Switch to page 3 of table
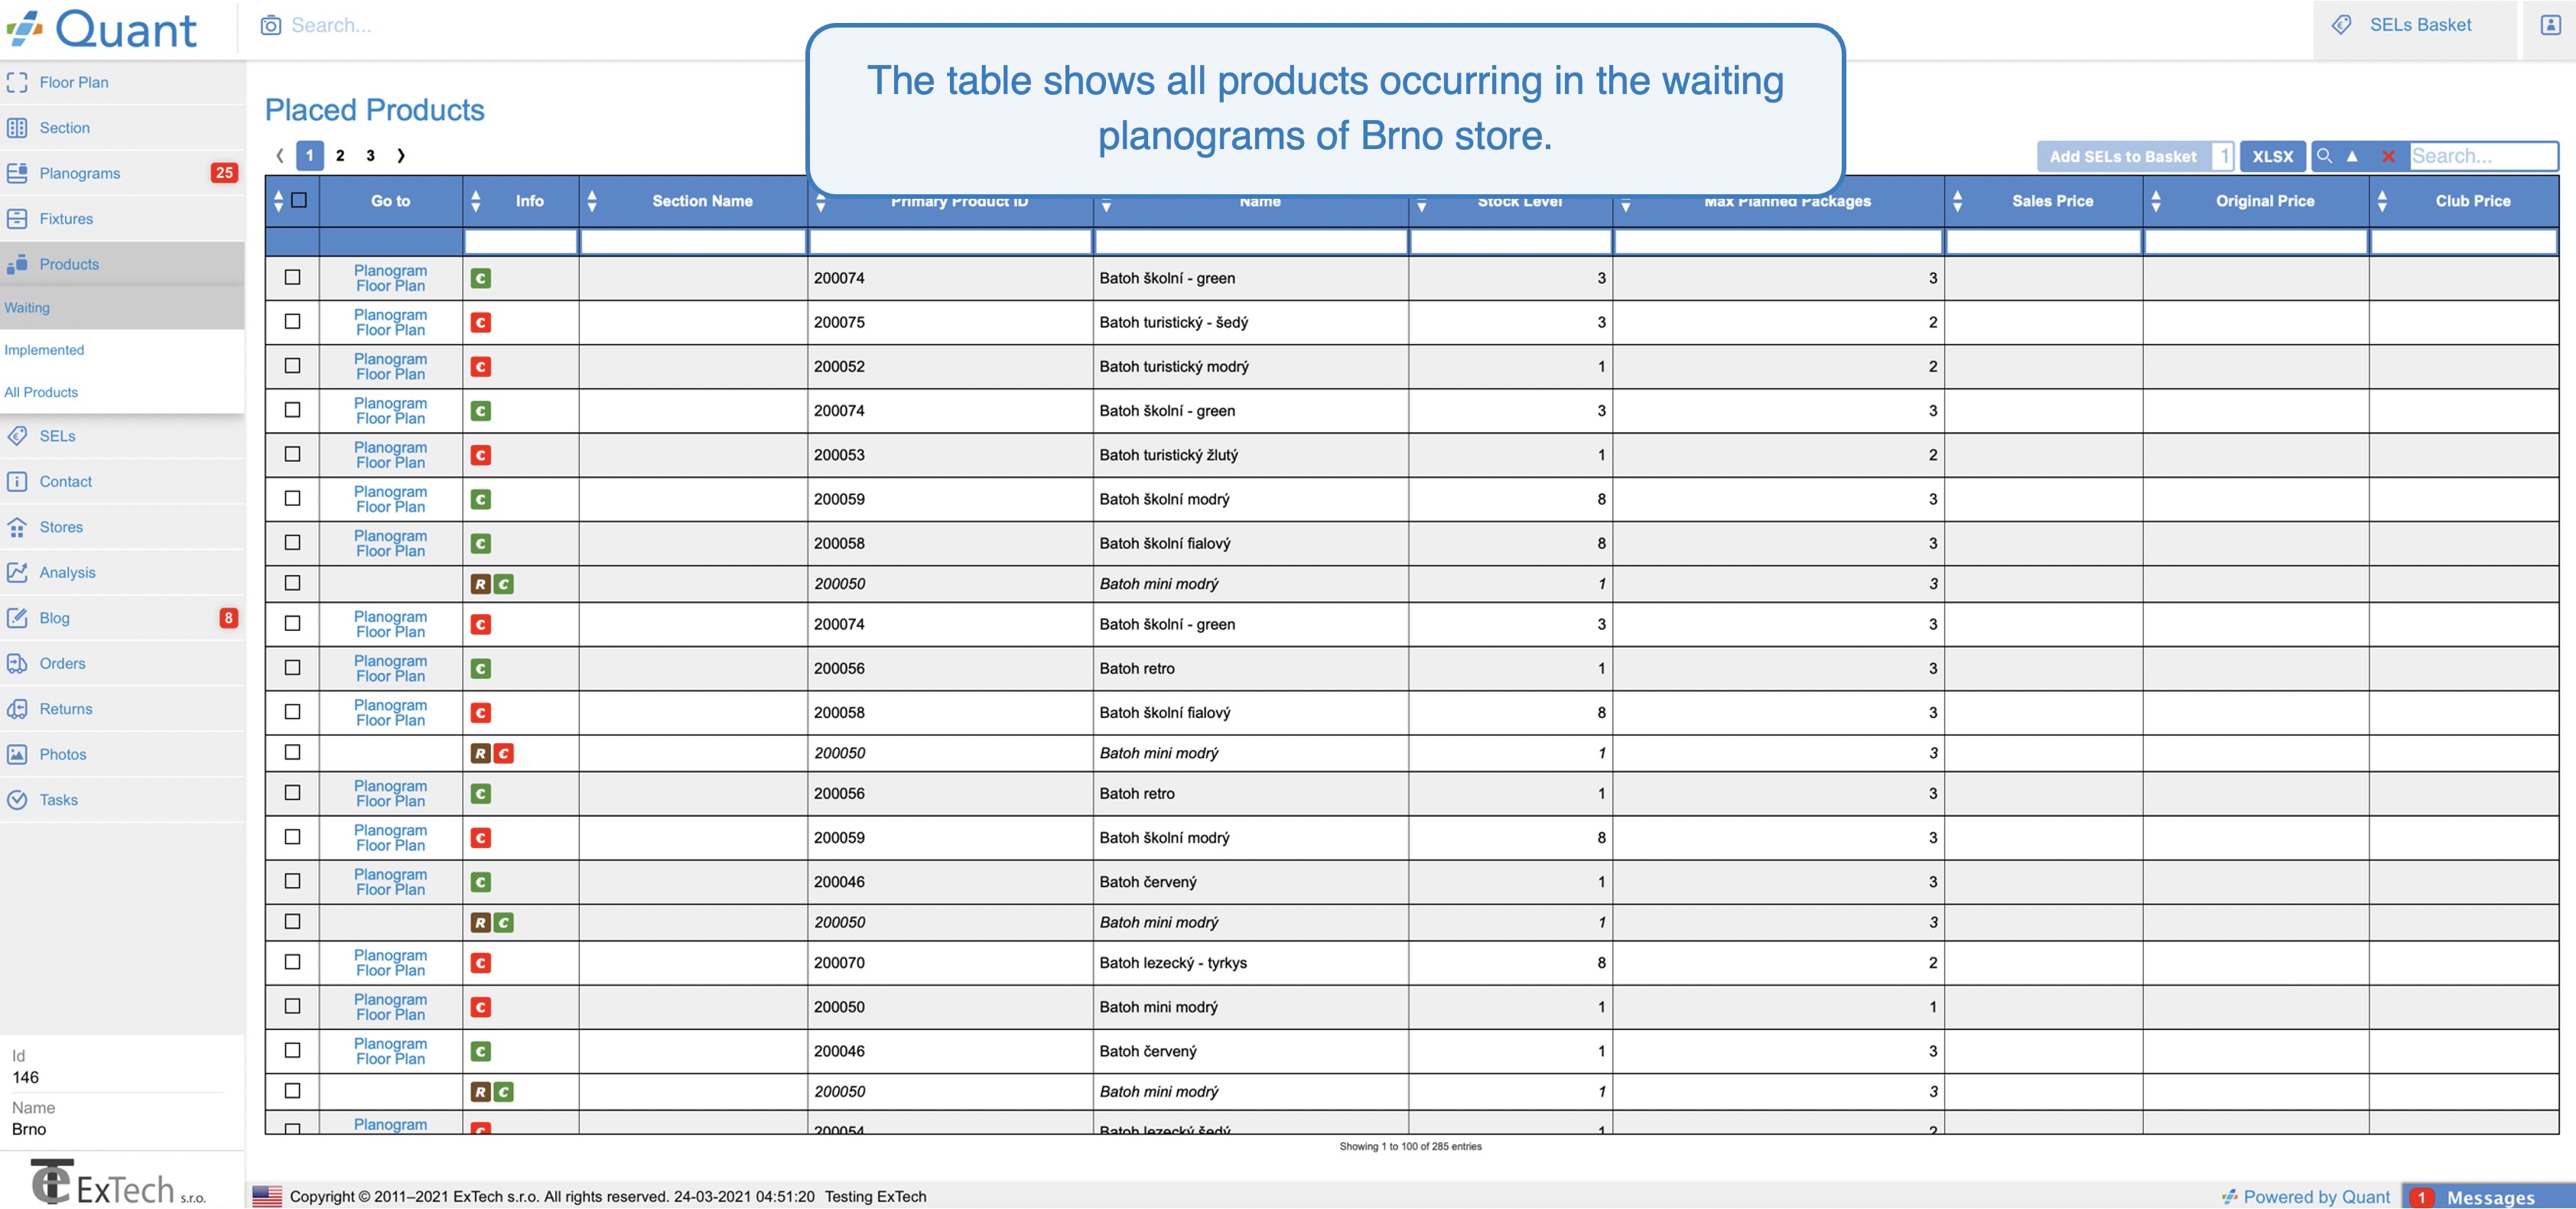The width and height of the screenshot is (2576, 1209). (370, 155)
